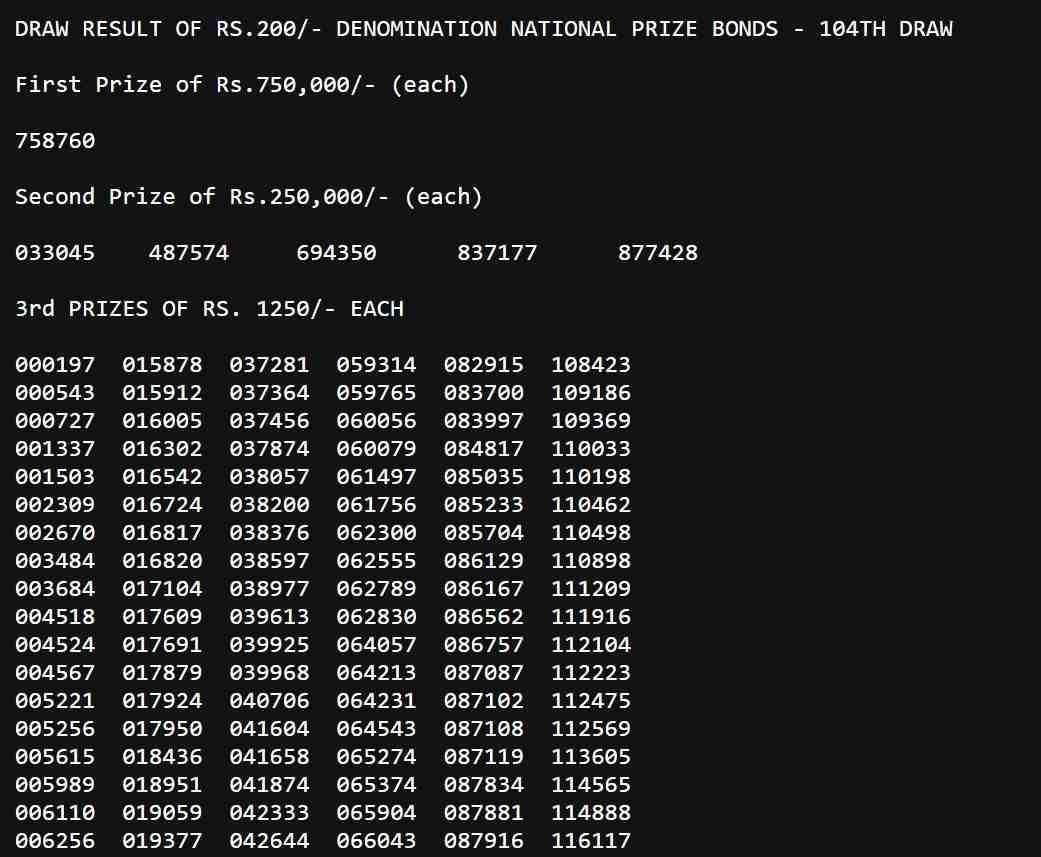Image resolution: width=1041 pixels, height=857 pixels.
Task: Click second prize number 837177
Action: 498,253
